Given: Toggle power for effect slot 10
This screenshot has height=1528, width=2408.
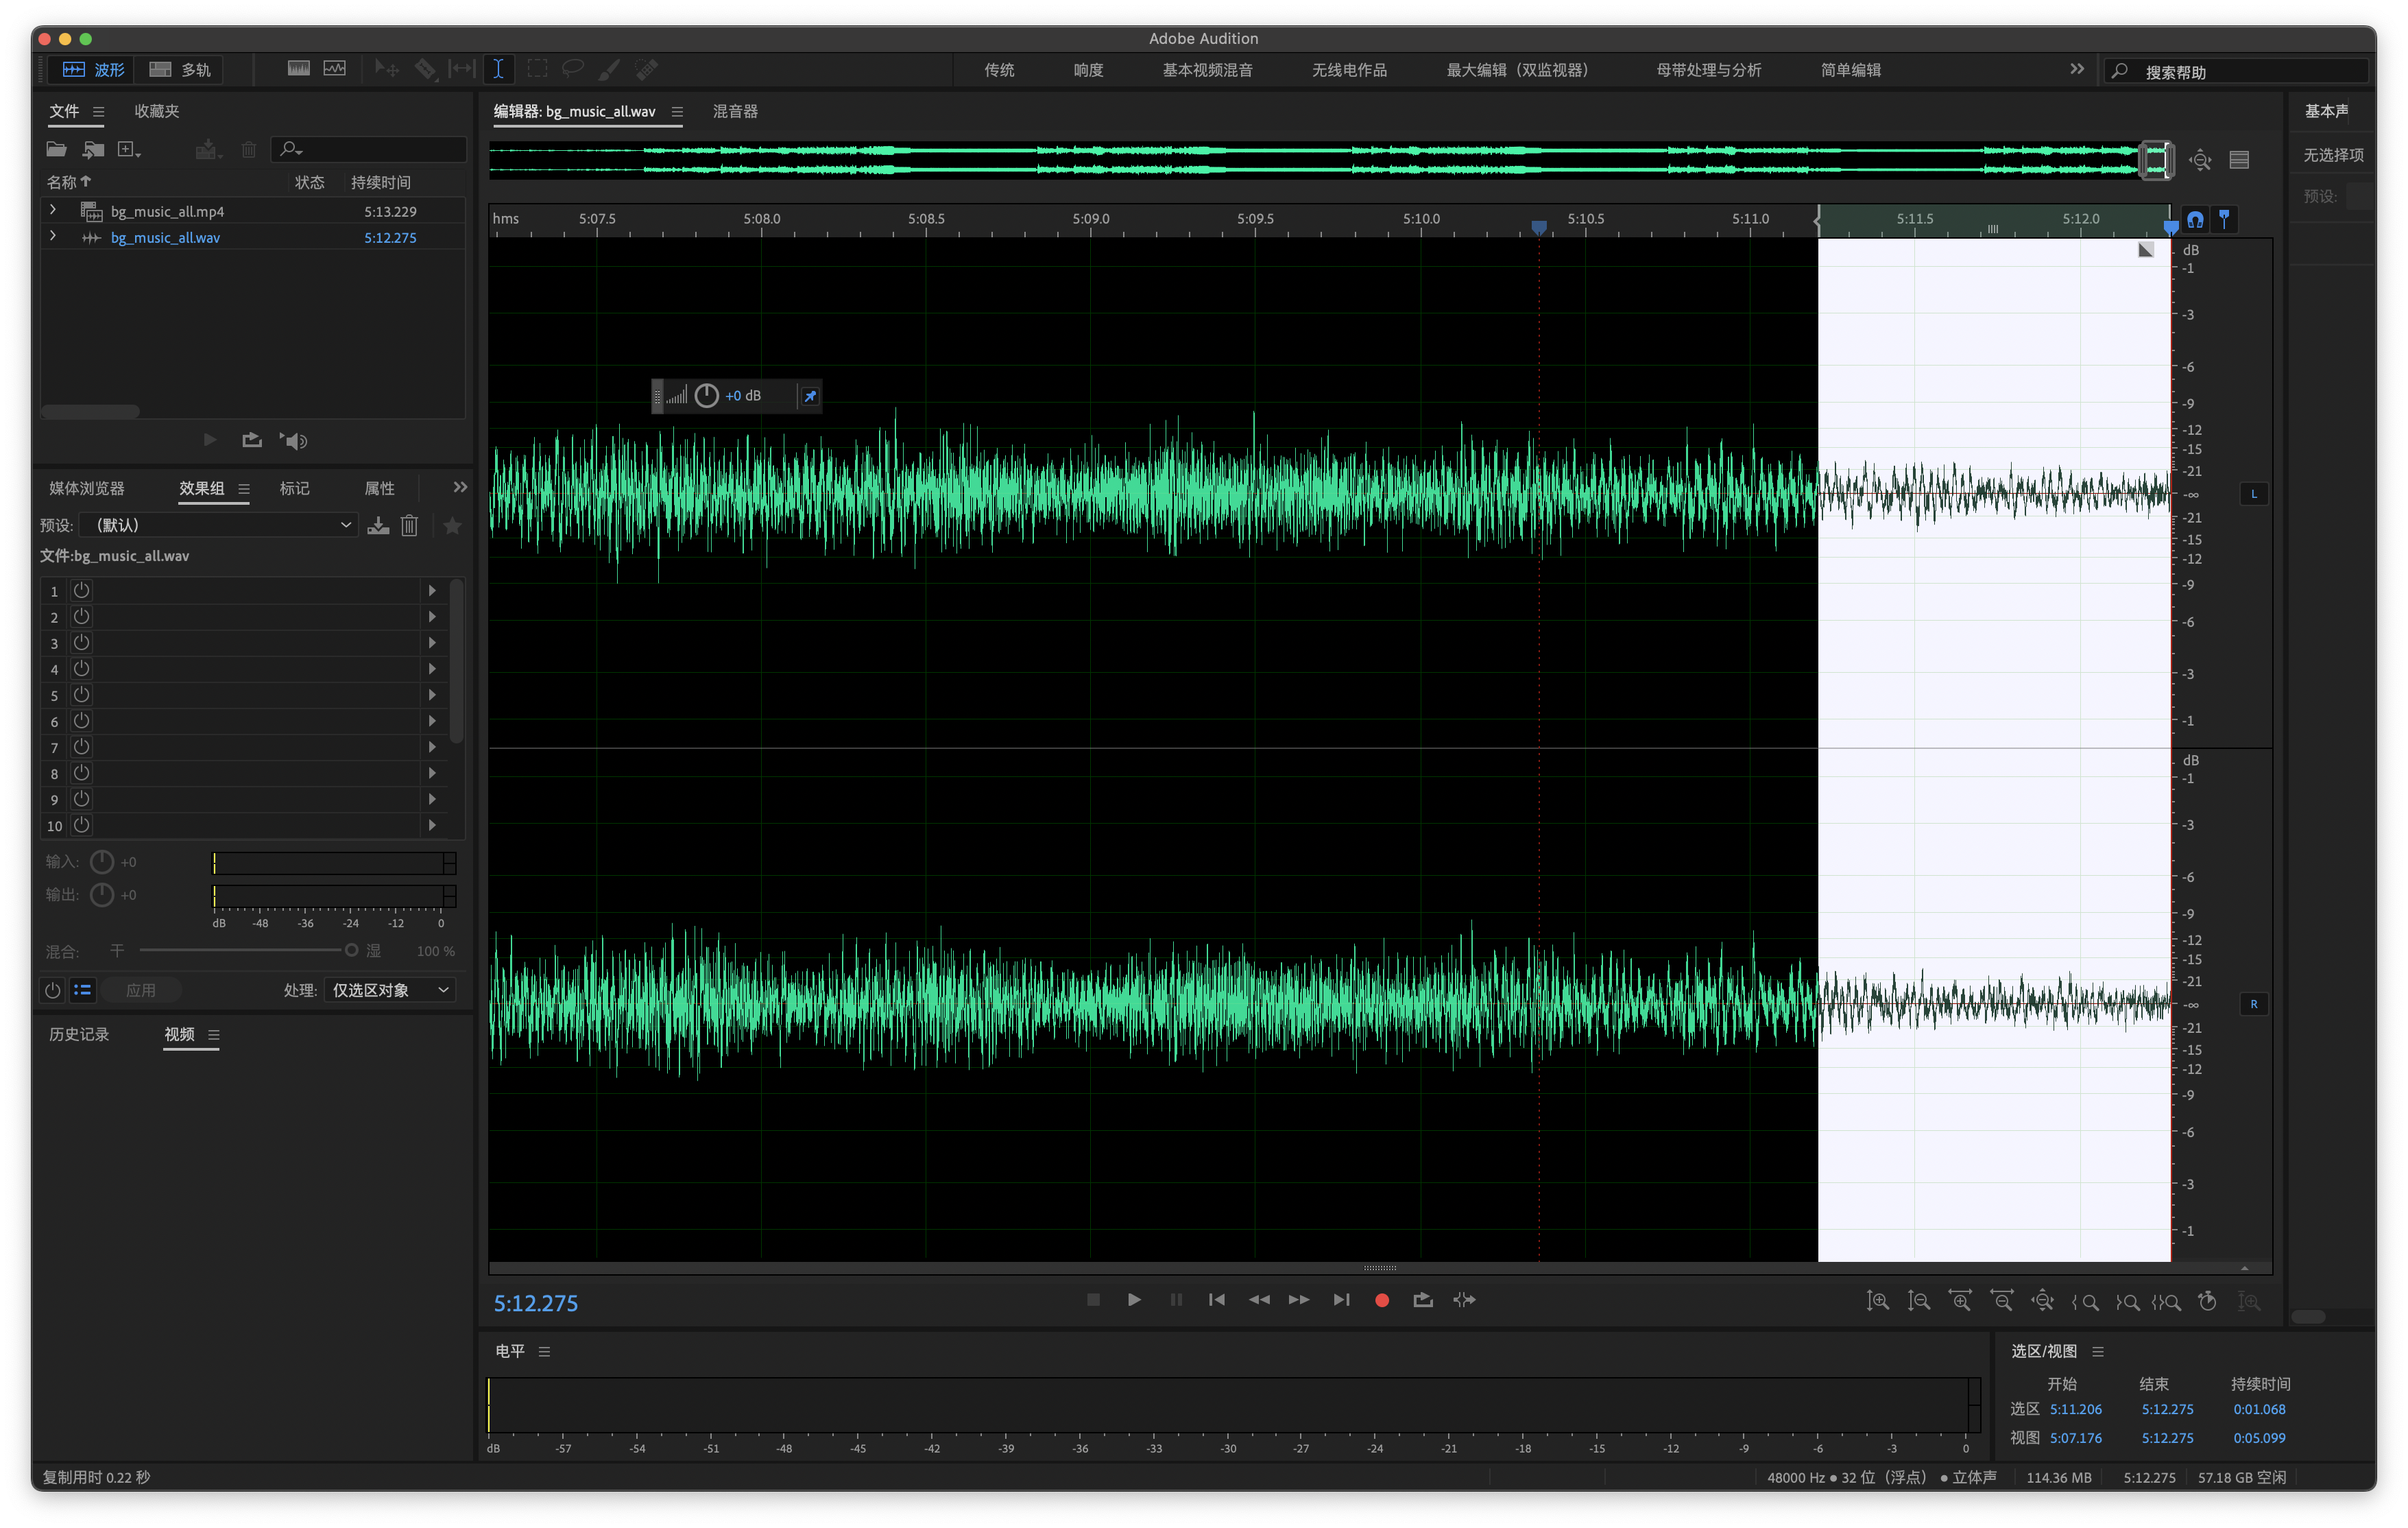Looking at the screenshot, I should [x=82, y=824].
